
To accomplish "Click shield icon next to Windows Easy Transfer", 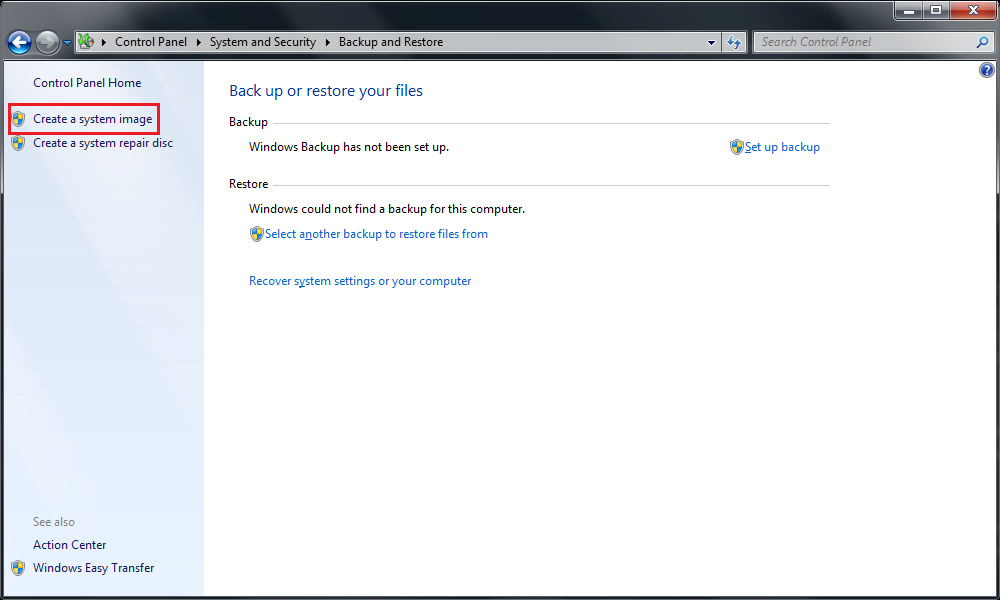I will tap(18, 567).
